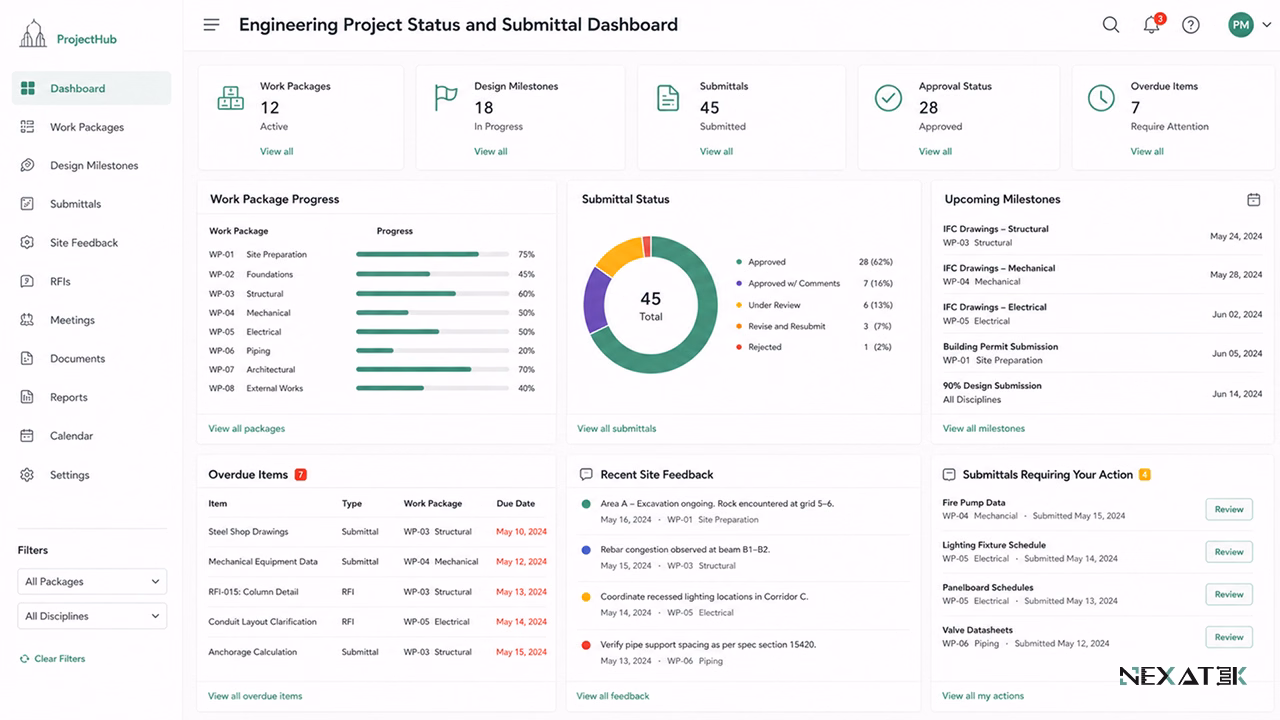This screenshot has width=1280, height=720.
Task: Click the Clear Filters refresh icon
Action: pos(24,659)
